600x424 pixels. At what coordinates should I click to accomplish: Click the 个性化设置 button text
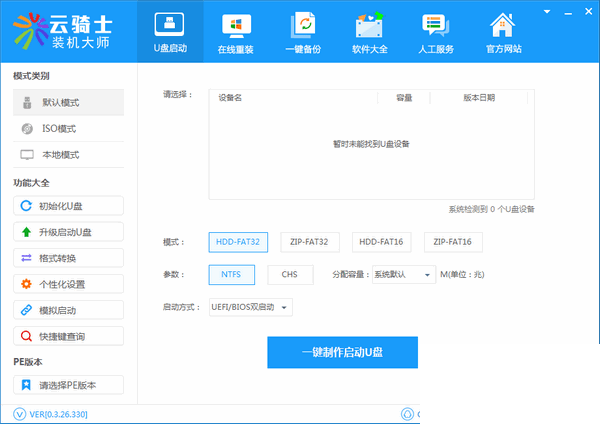click(x=62, y=284)
